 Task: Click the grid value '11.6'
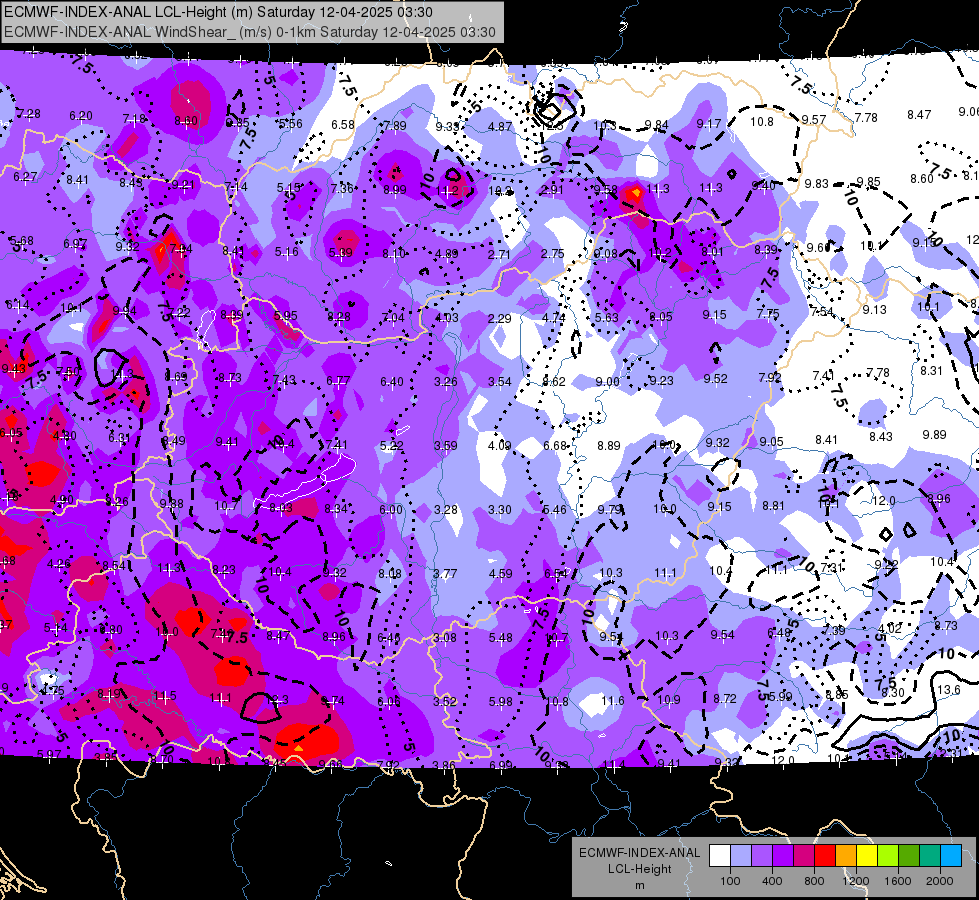(x=612, y=701)
